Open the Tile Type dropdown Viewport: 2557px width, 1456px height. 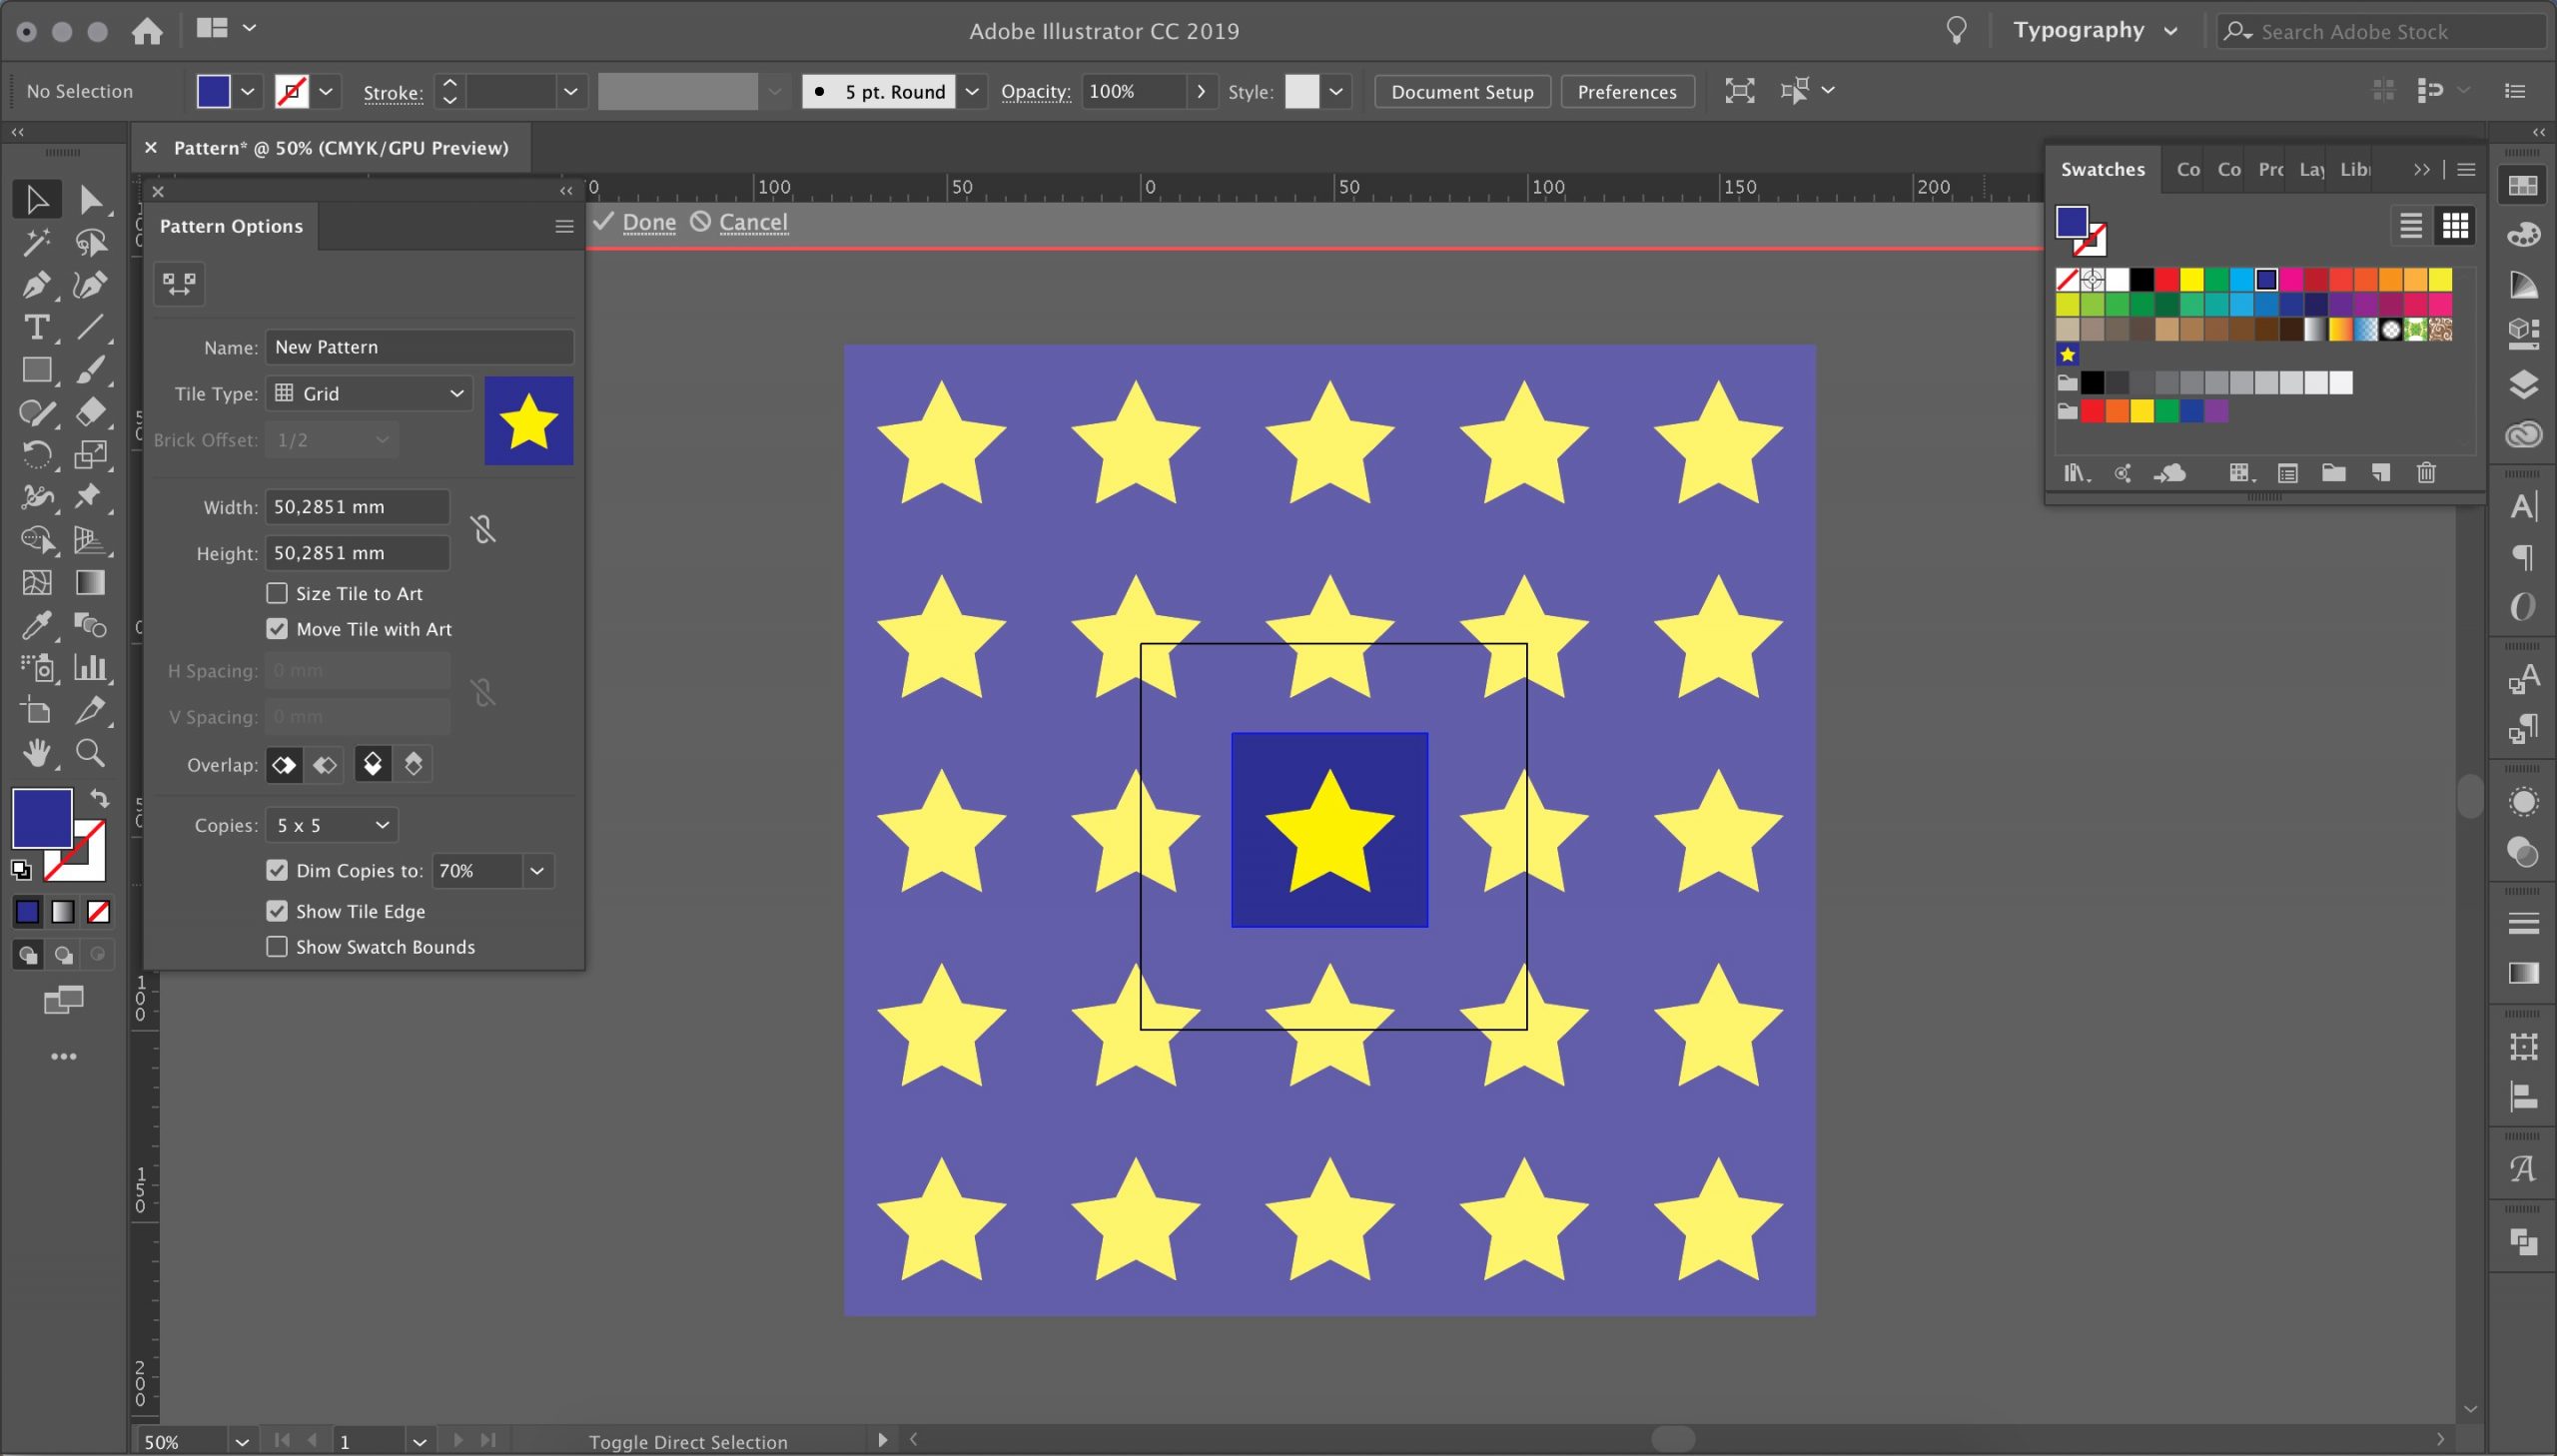pos(369,393)
